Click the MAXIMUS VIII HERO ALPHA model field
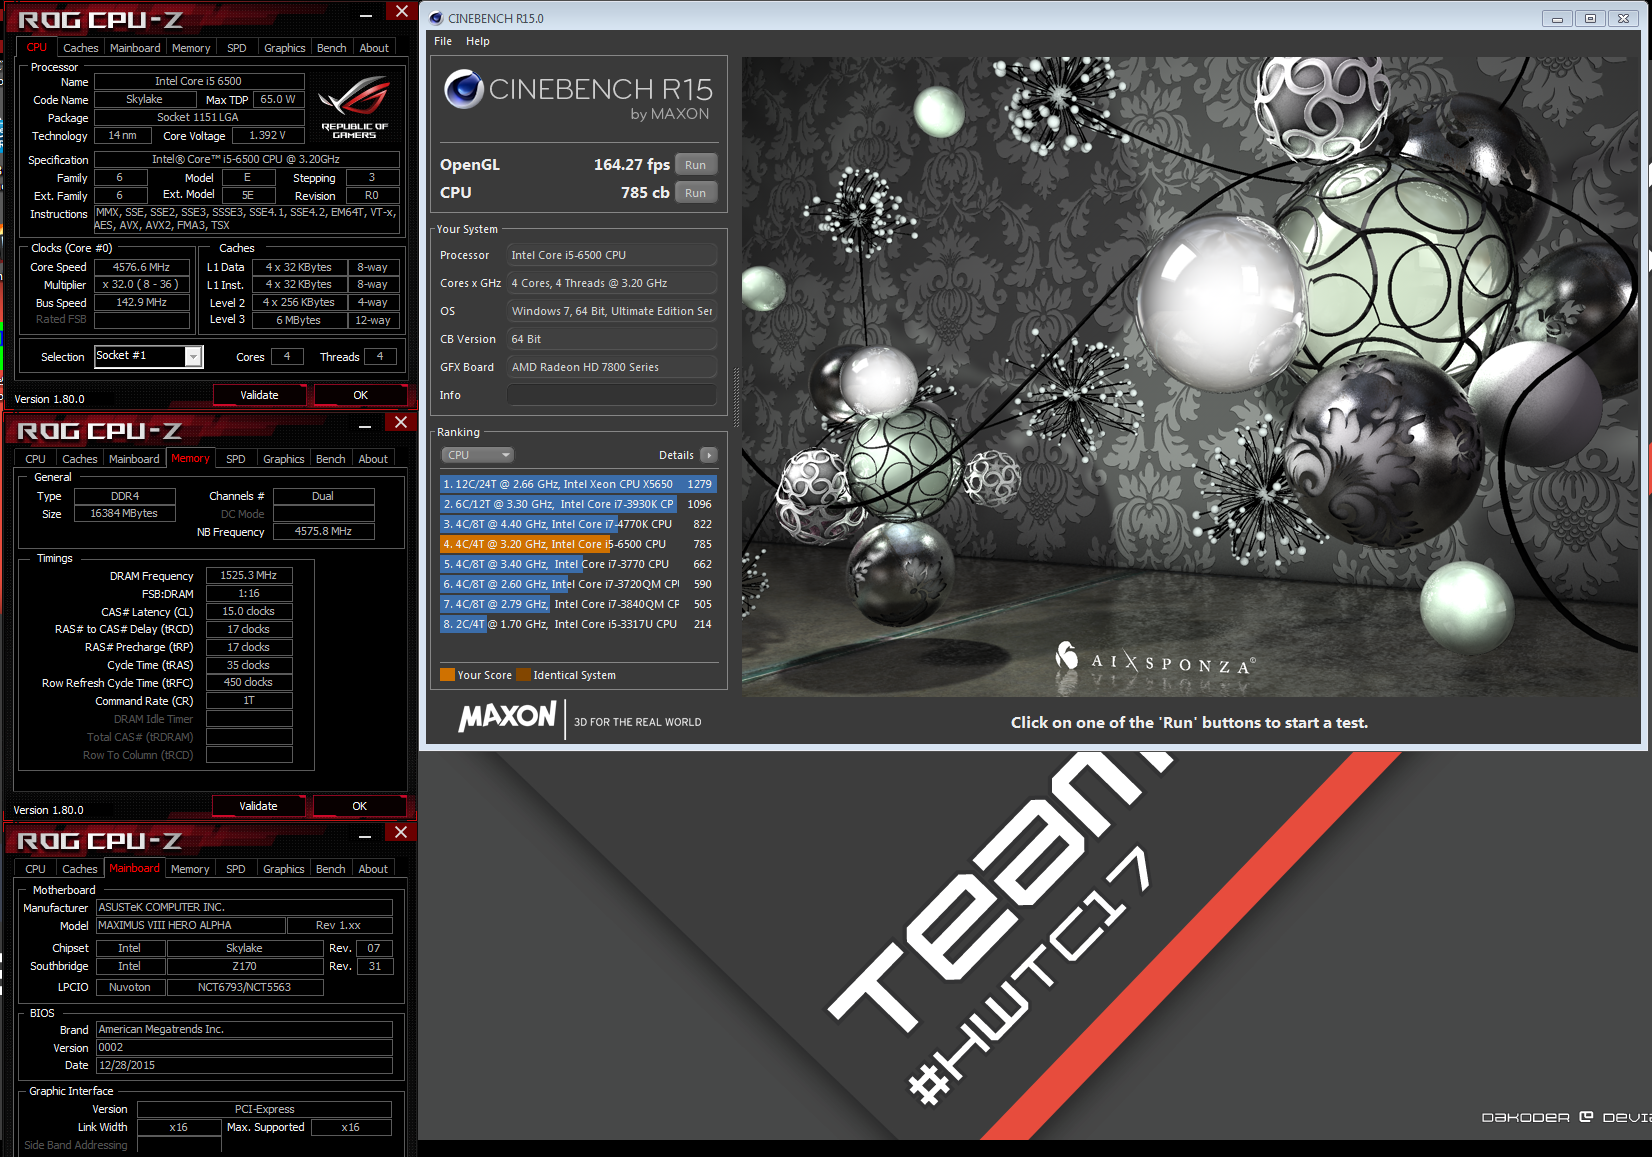This screenshot has height=1157, width=1652. (x=190, y=926)
